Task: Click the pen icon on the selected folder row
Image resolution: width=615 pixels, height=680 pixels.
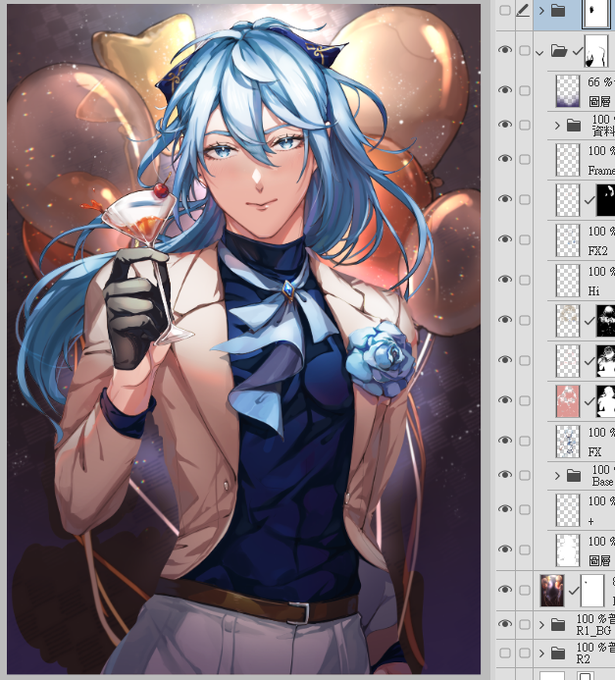Action: click(523, 10)
